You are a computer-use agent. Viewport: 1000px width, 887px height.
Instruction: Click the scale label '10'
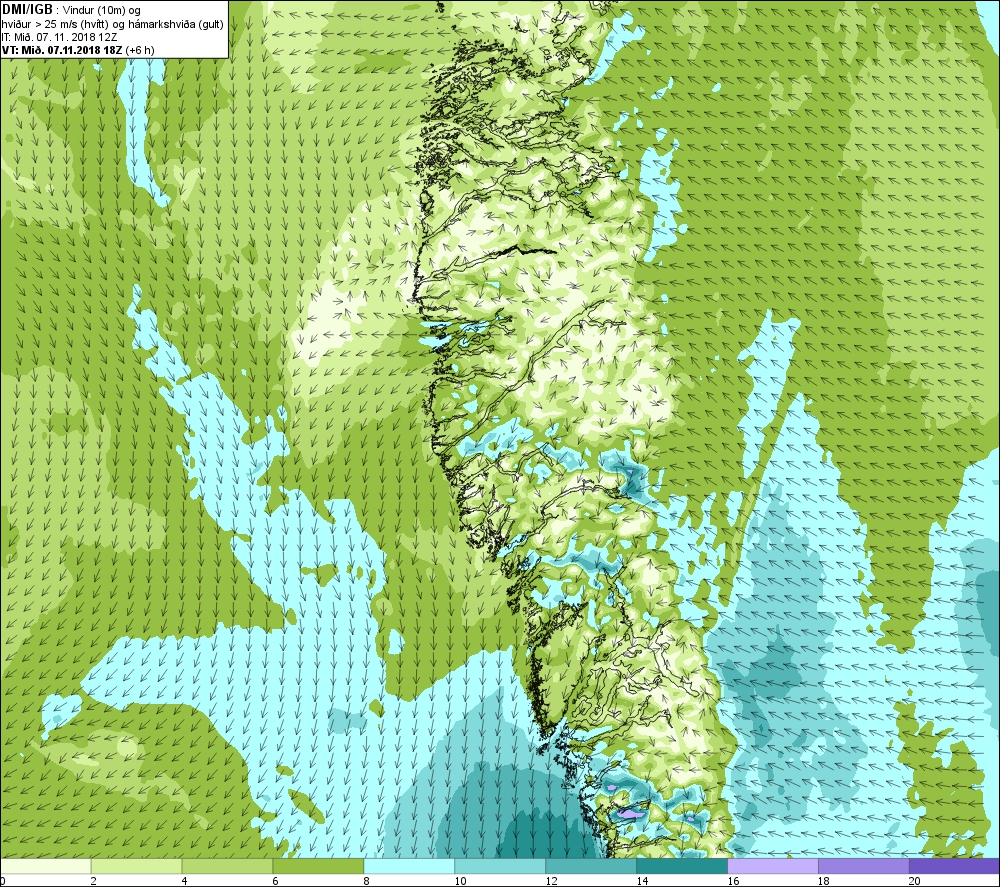[460, 881]
